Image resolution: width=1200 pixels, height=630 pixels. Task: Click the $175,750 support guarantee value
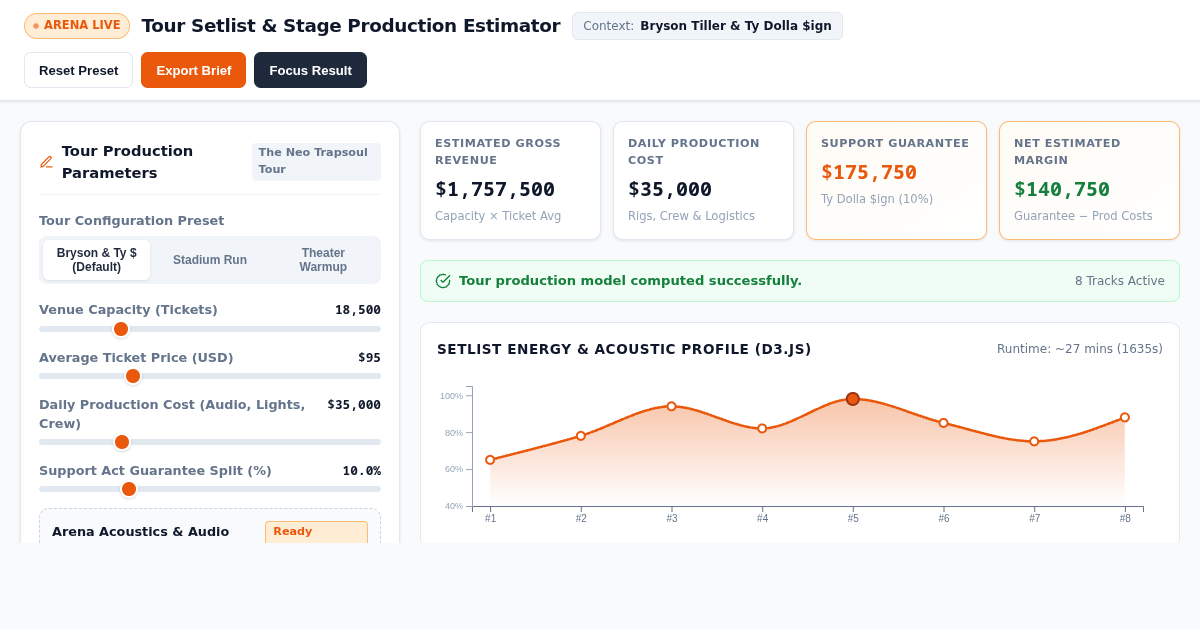click(x=869, y=172)
